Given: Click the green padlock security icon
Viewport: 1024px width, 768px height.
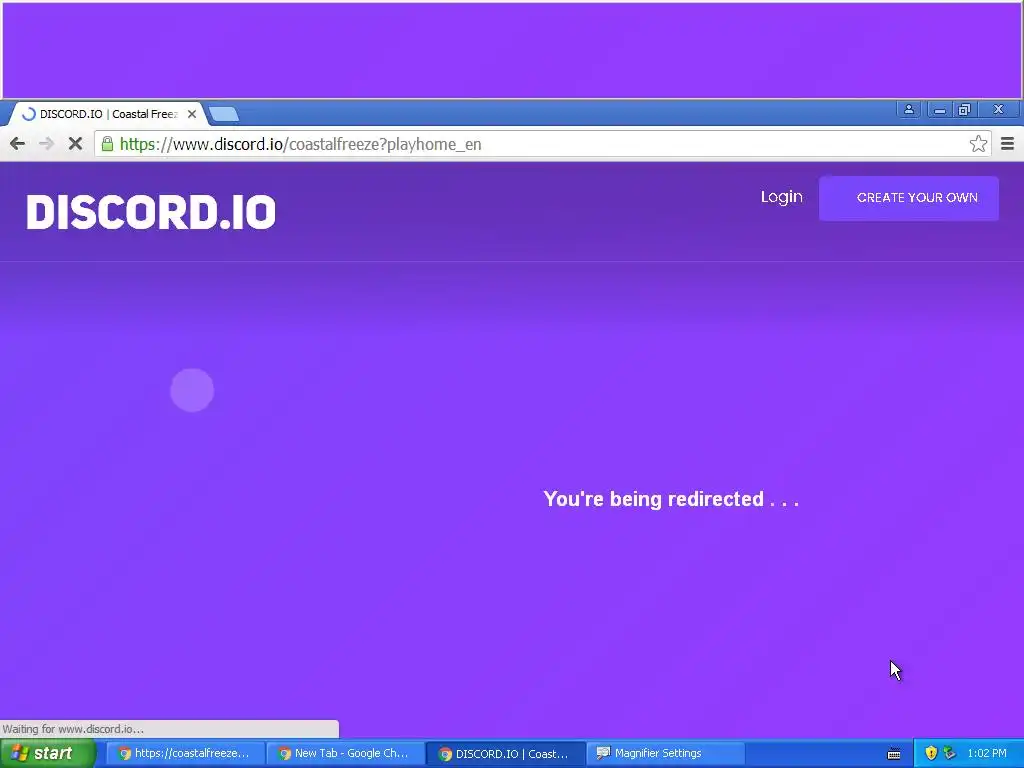Looking at the screenshot, I should pyautogui.click(x=107, y=144).
